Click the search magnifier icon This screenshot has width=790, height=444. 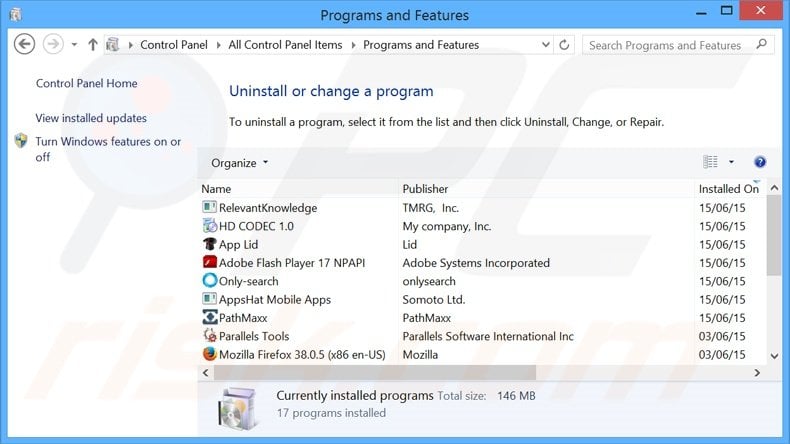click(x=762, y=44)
